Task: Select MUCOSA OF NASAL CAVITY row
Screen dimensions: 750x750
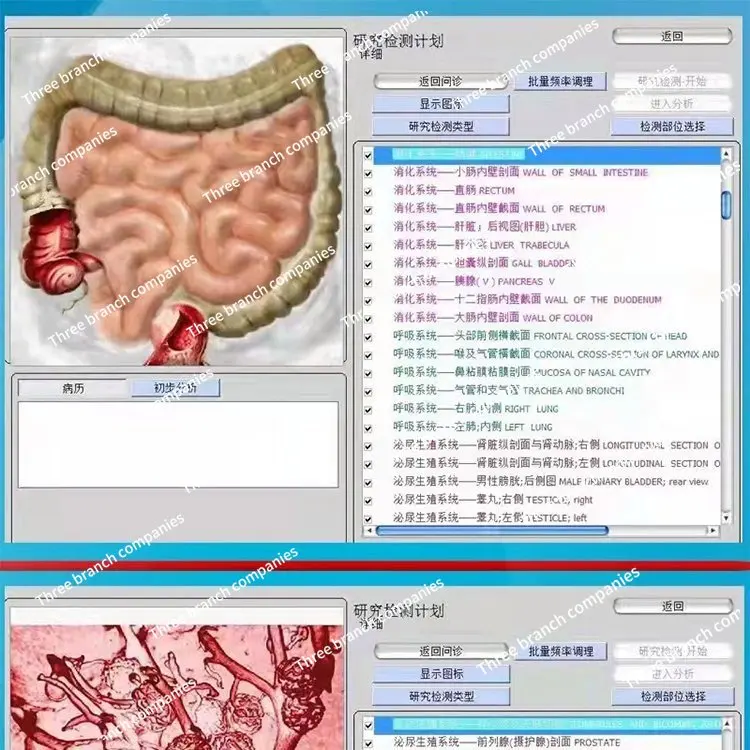Action: 521,372
